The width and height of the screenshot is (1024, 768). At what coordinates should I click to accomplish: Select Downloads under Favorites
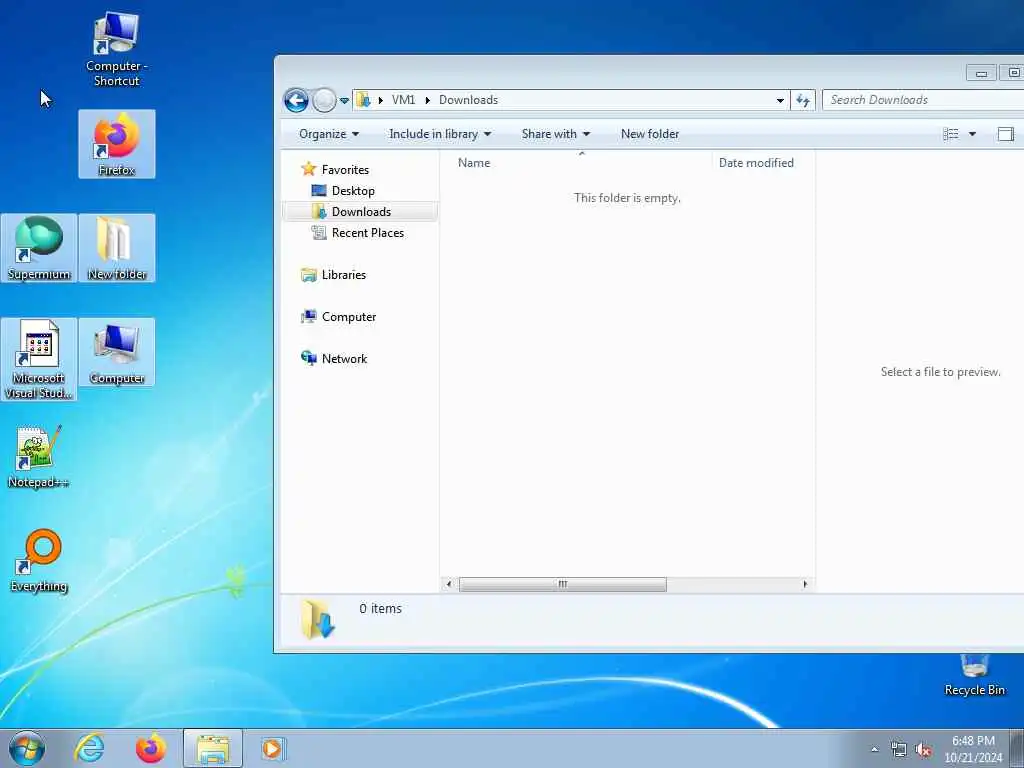(x=360, y=212)
